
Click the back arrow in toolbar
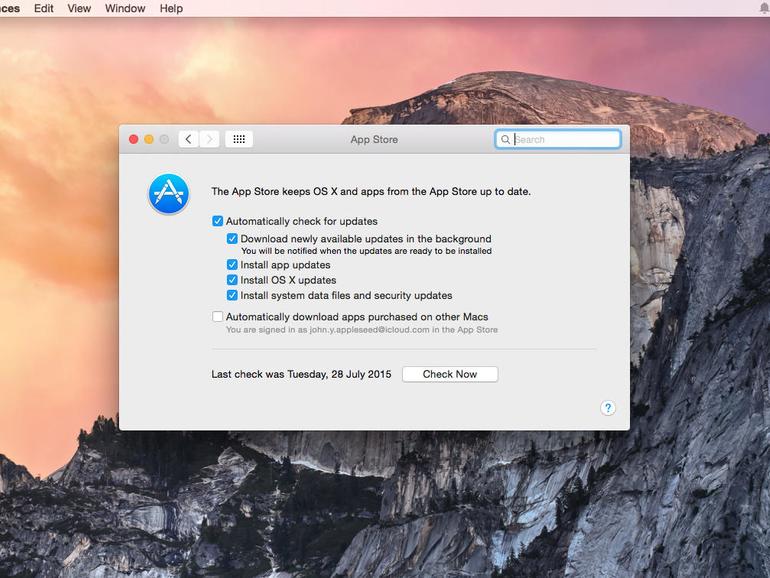189,139
